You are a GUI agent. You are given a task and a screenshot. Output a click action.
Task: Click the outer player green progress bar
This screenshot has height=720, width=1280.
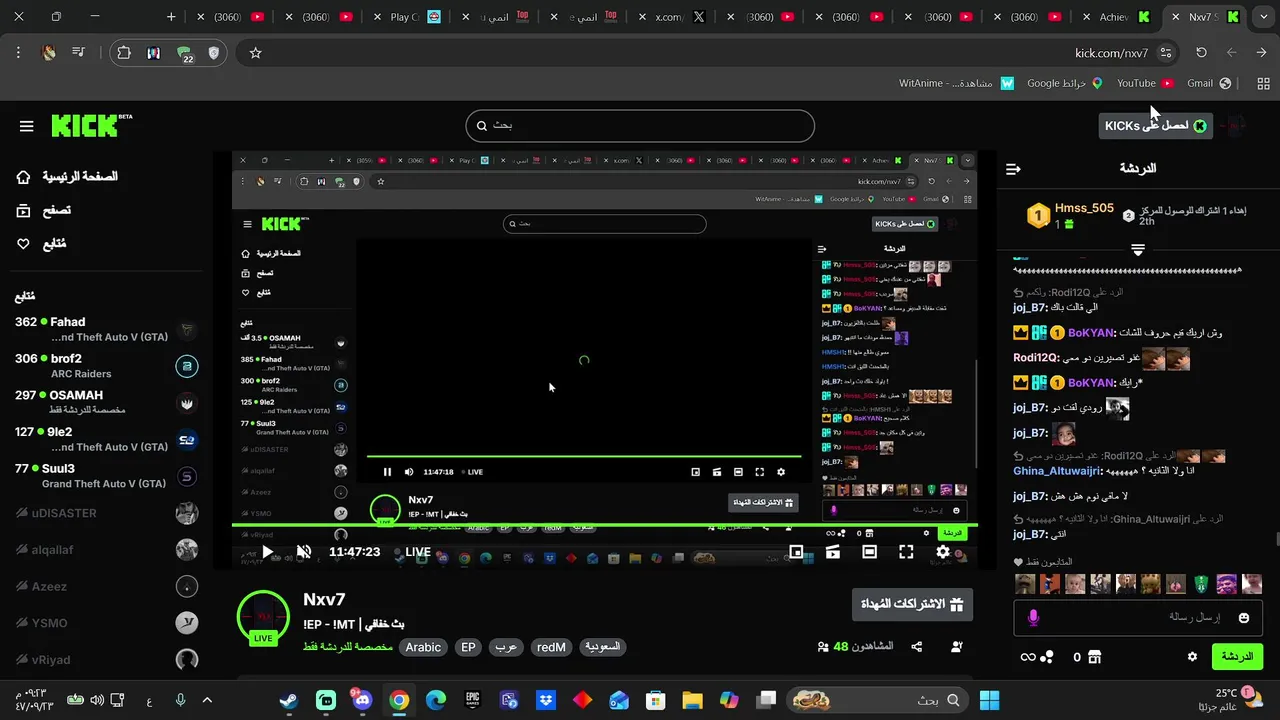[605, 525]
